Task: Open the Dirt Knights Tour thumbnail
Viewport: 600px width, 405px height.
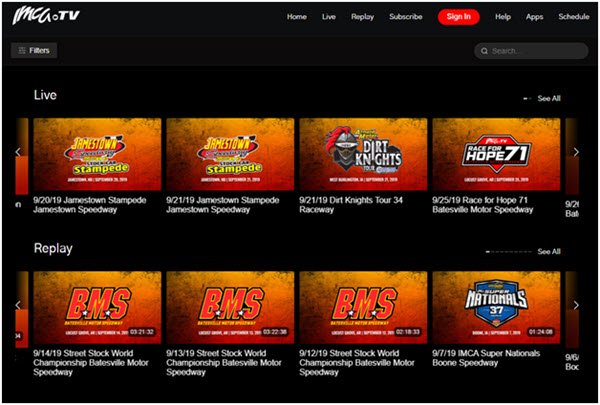Action: click(363, 154)
